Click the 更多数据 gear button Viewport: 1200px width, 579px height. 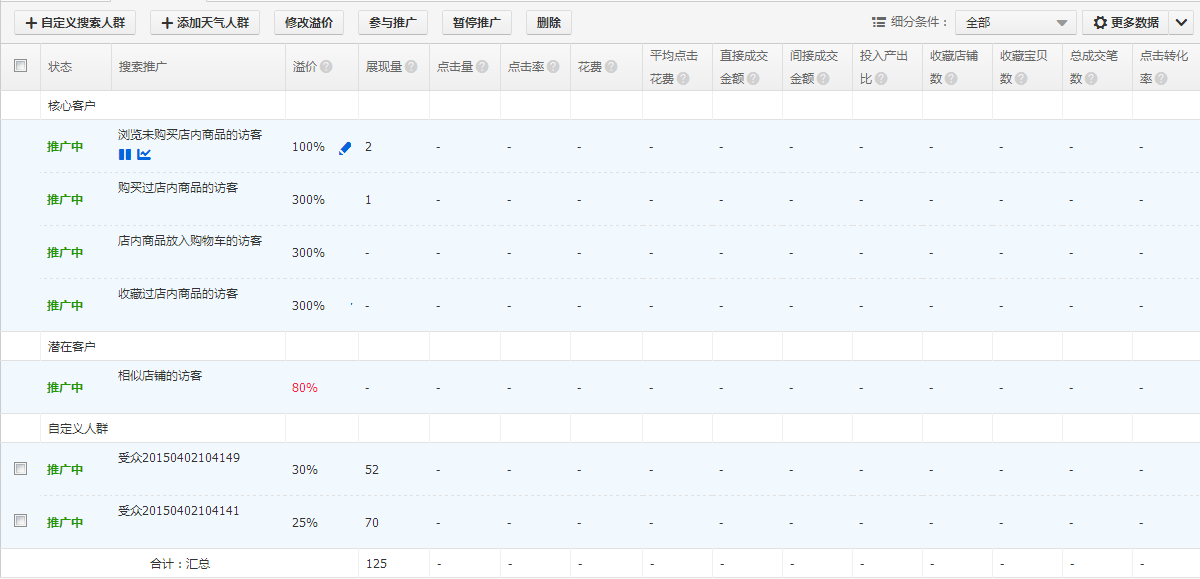[x=1125, y=22]
